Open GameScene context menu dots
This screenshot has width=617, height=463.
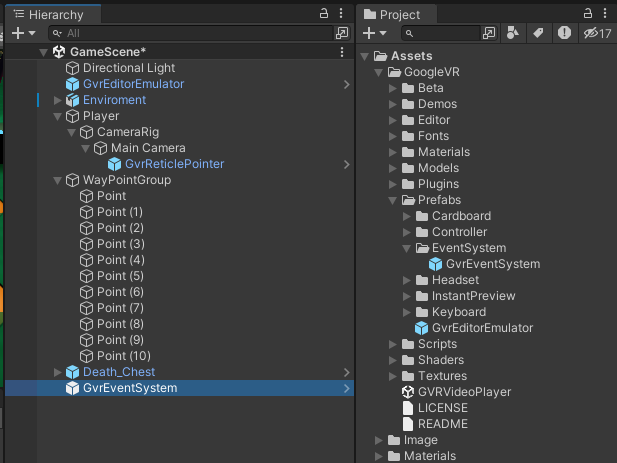tap(342, 52)
